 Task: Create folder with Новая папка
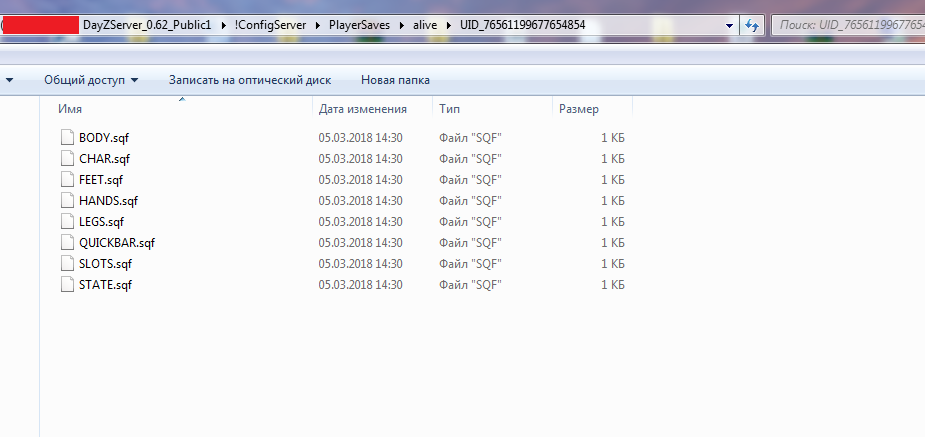coord(395,80)
